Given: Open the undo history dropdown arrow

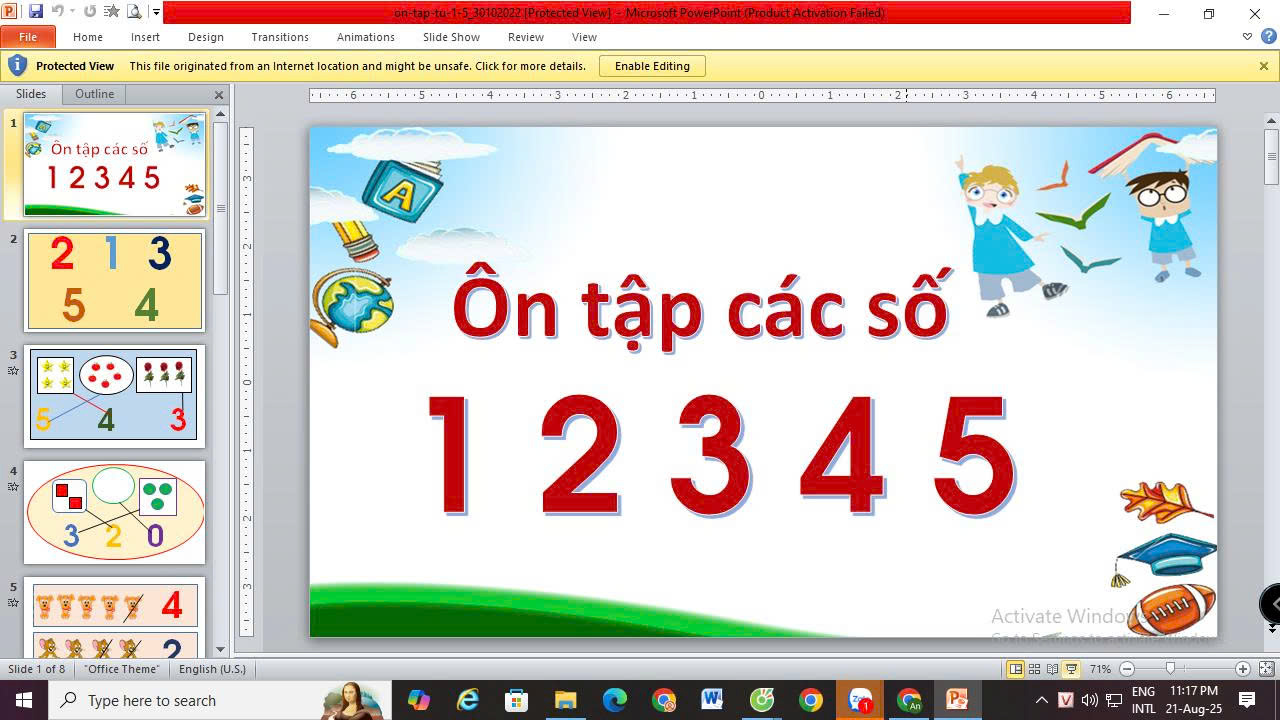Looking at the screenshot, I should [x=72, y=13].
